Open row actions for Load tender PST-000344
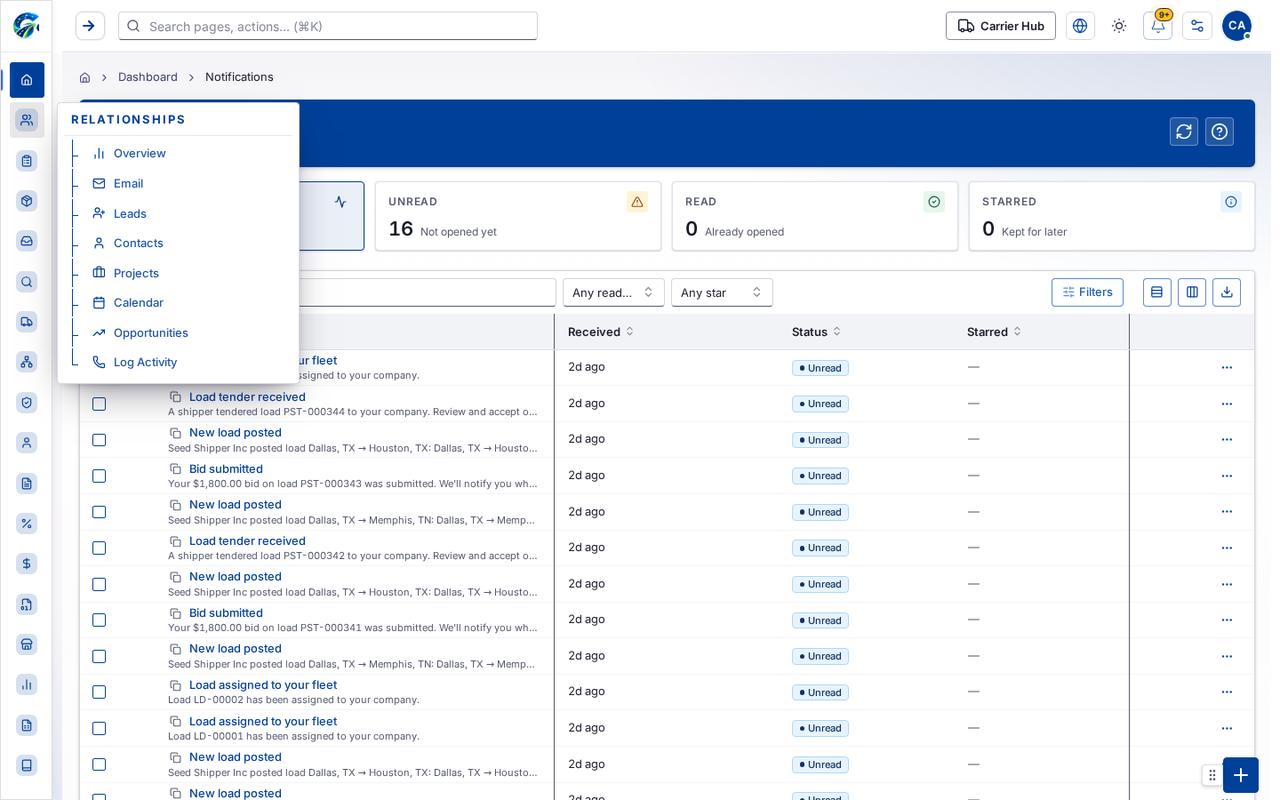This screenshot has width=1280, height=800. [1227, 404]
